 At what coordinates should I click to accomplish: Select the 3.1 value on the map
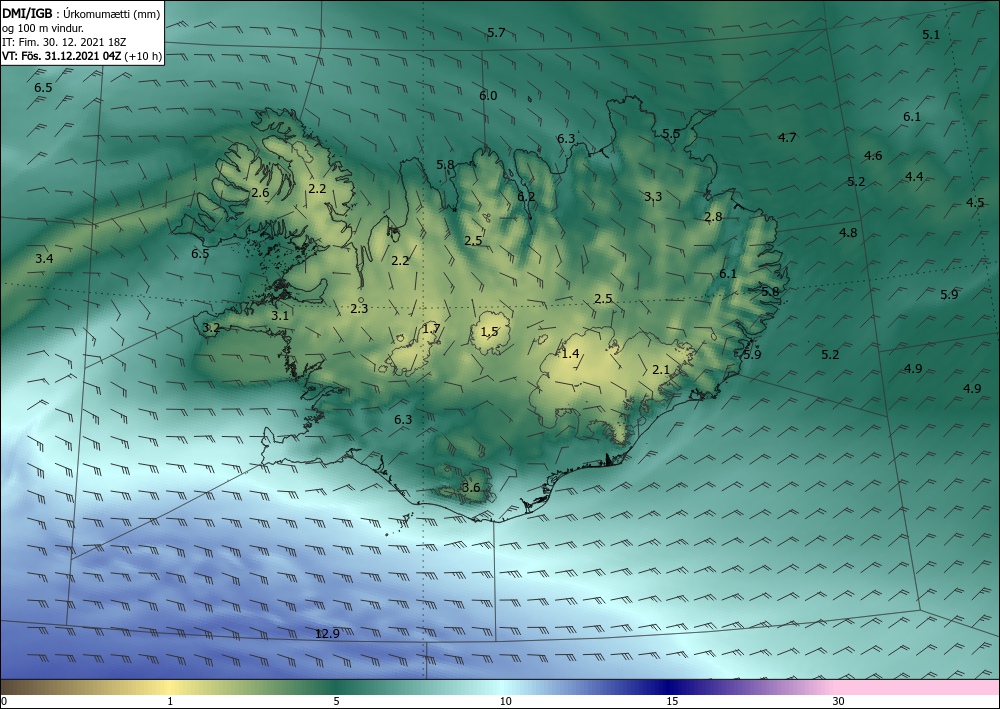coord(279,315)
